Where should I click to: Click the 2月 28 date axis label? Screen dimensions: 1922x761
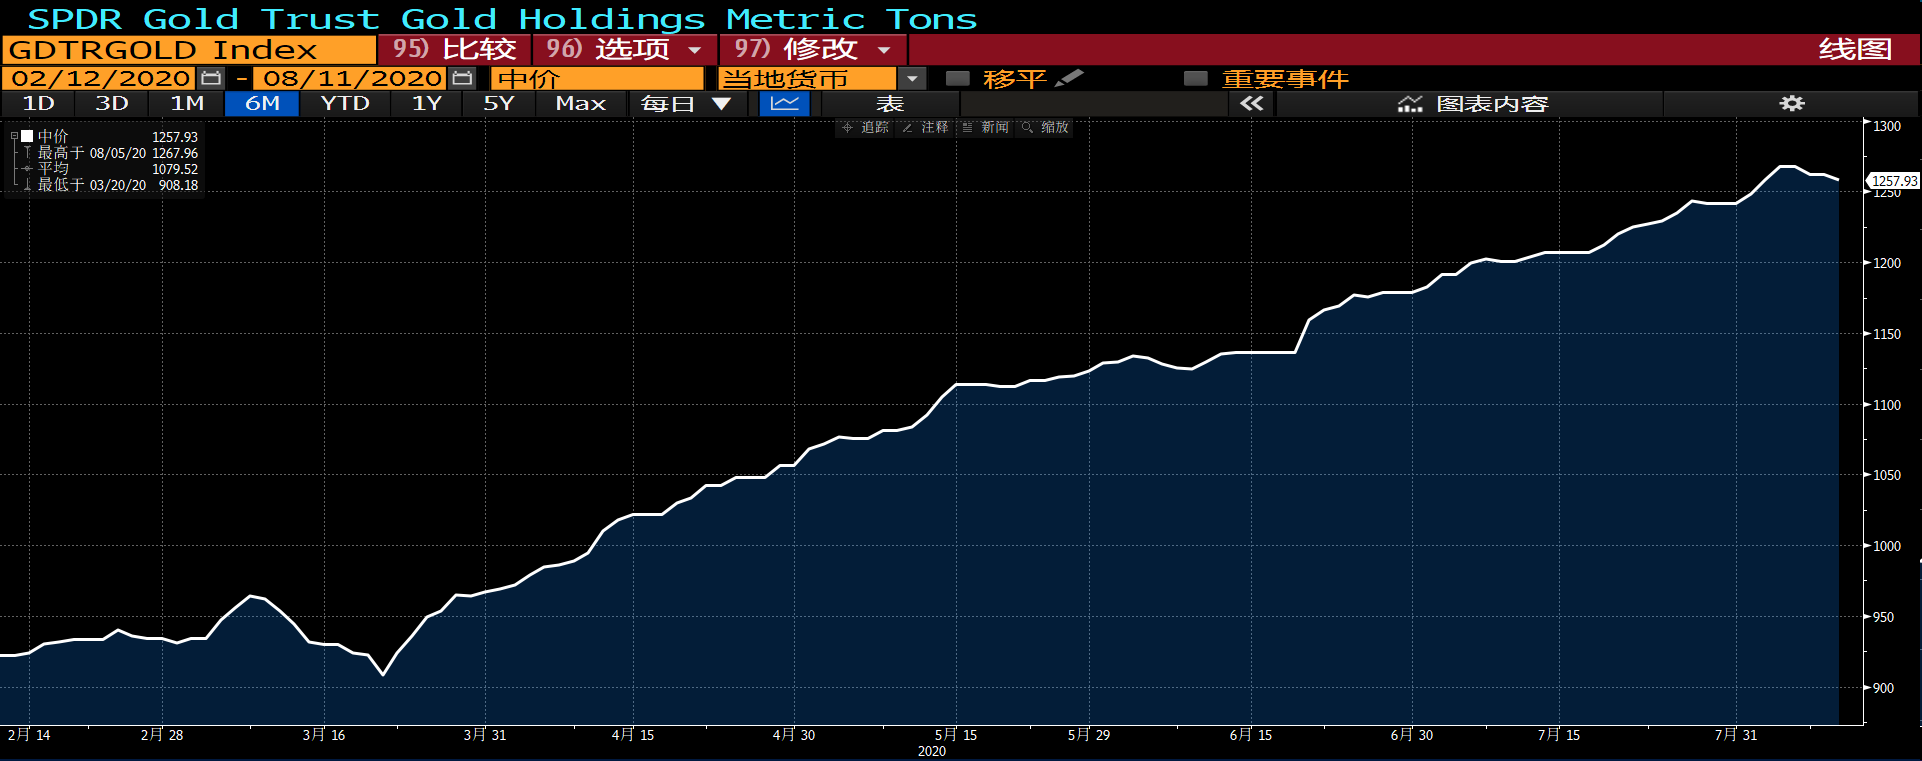pyautogui.click(x=162, y=735)
